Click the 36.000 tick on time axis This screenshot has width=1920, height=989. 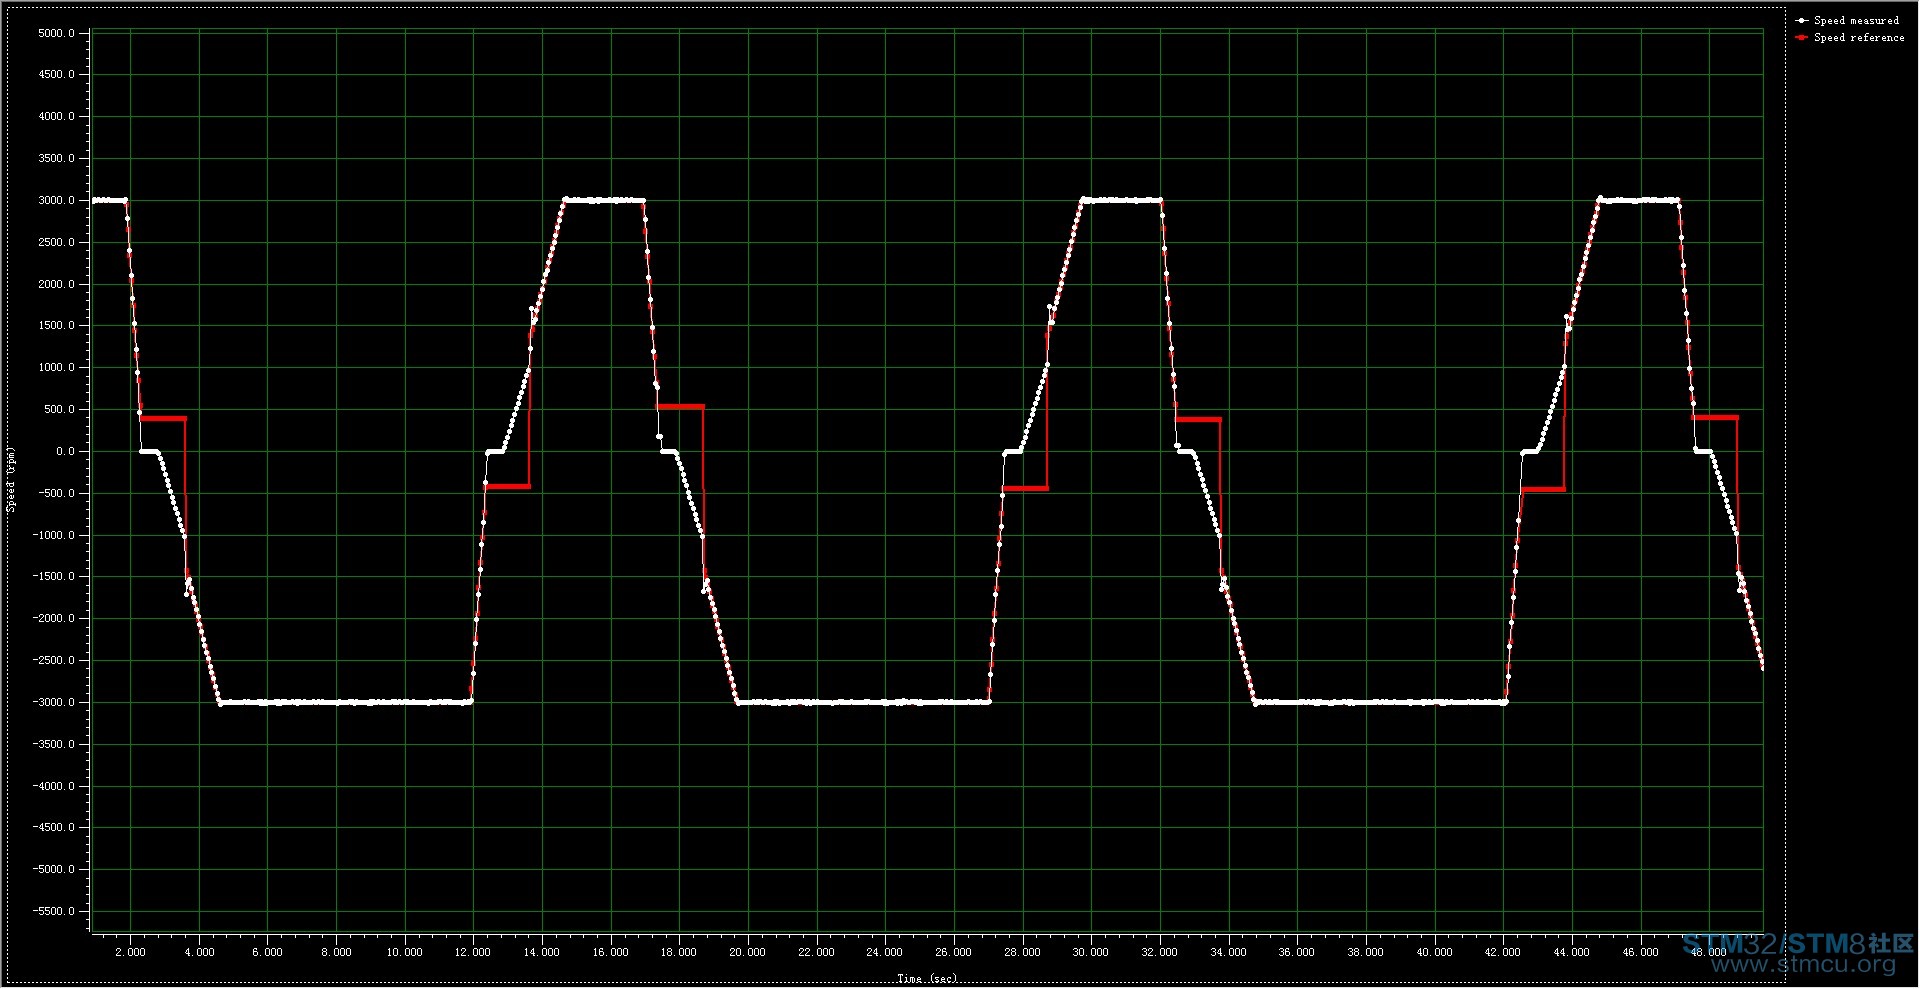[1296, 952]
